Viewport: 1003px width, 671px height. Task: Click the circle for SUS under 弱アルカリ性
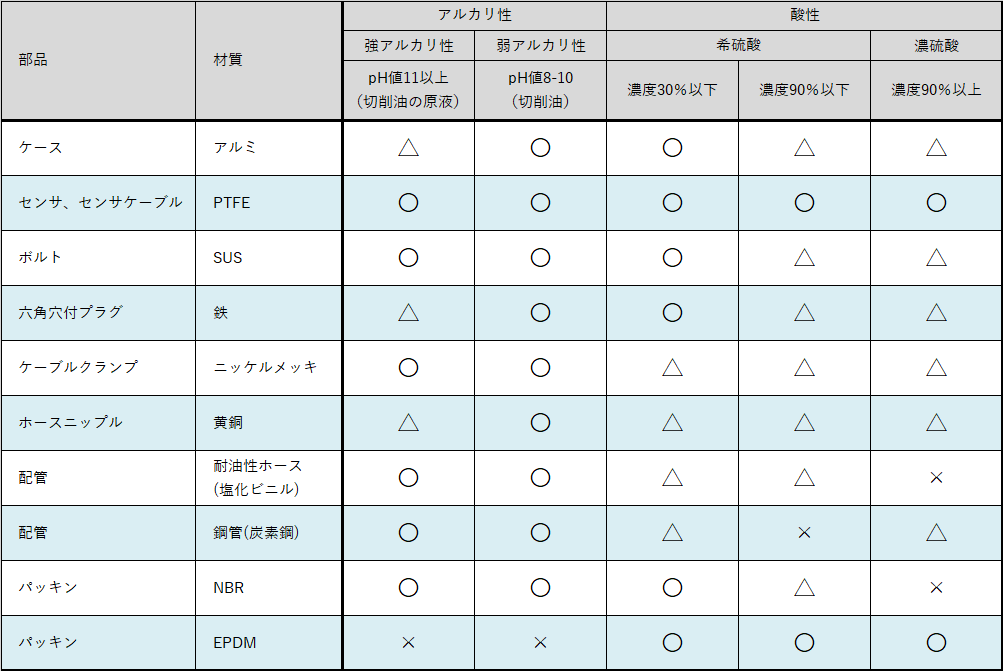[540, 258]
